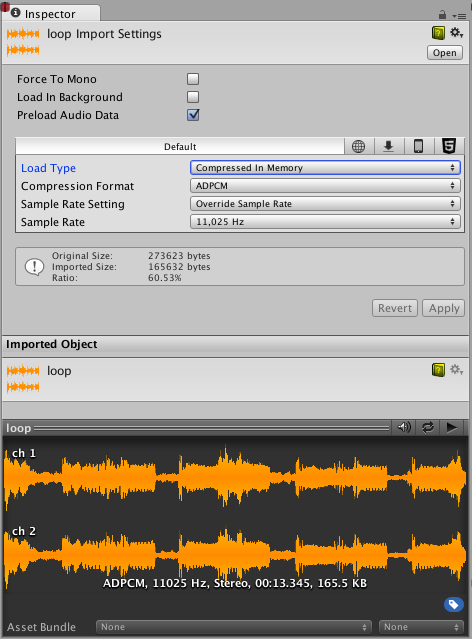Click the Ratio 60.53% value
Viewport: 472px width, 639px height.
tap(165, 278)
